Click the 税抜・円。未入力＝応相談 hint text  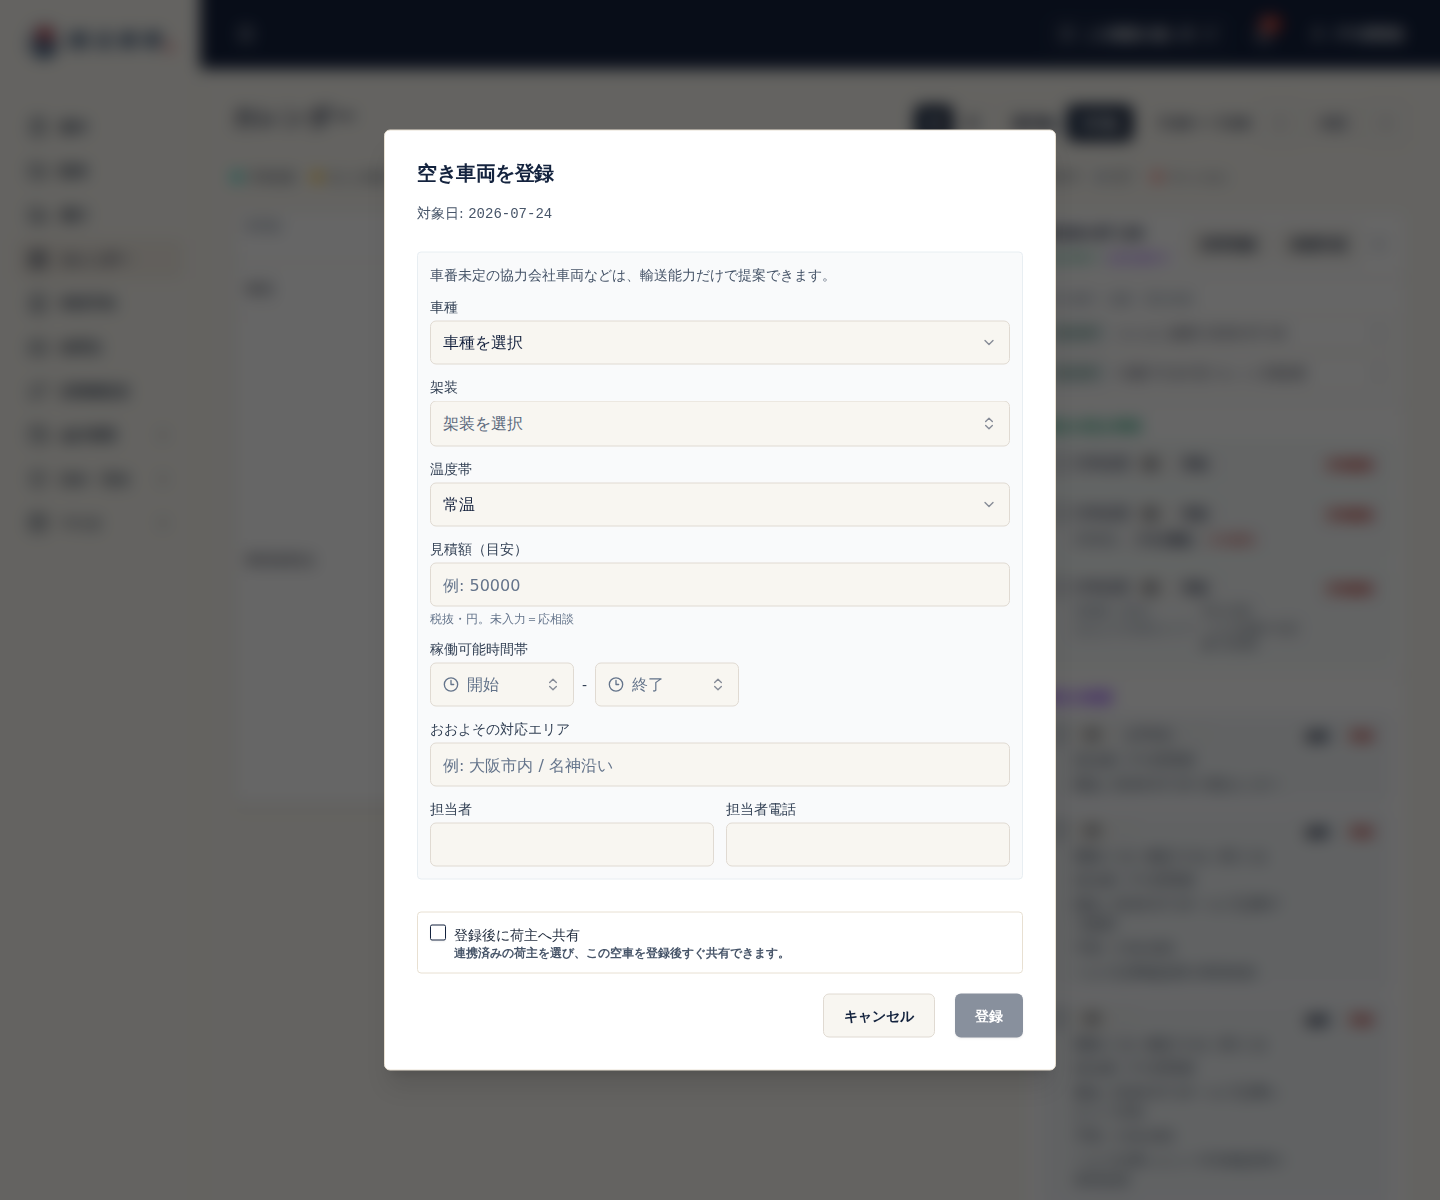[x=502, y=619]
